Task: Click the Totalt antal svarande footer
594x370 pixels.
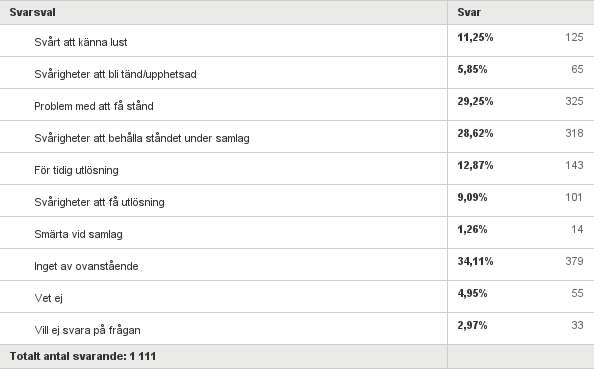Action: coord(83,356)
